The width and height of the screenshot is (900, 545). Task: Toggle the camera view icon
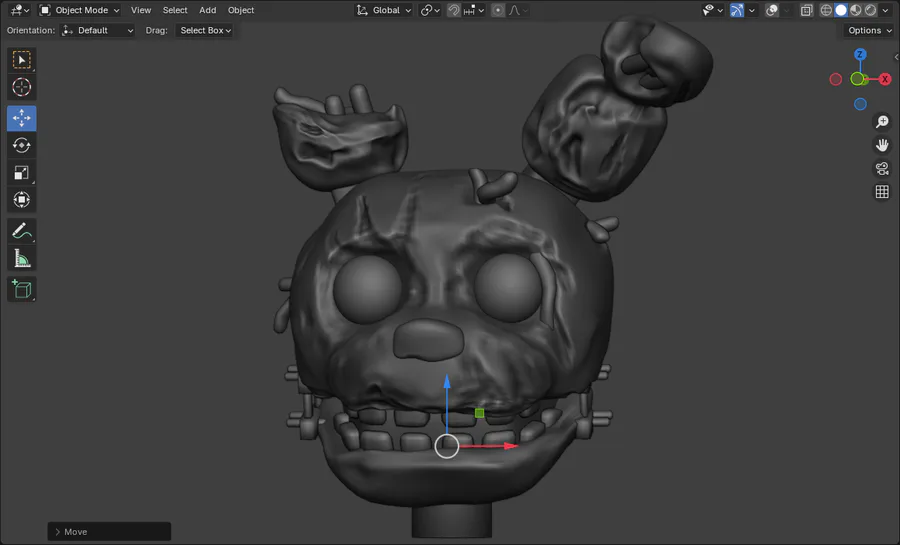tap(882, 168)
